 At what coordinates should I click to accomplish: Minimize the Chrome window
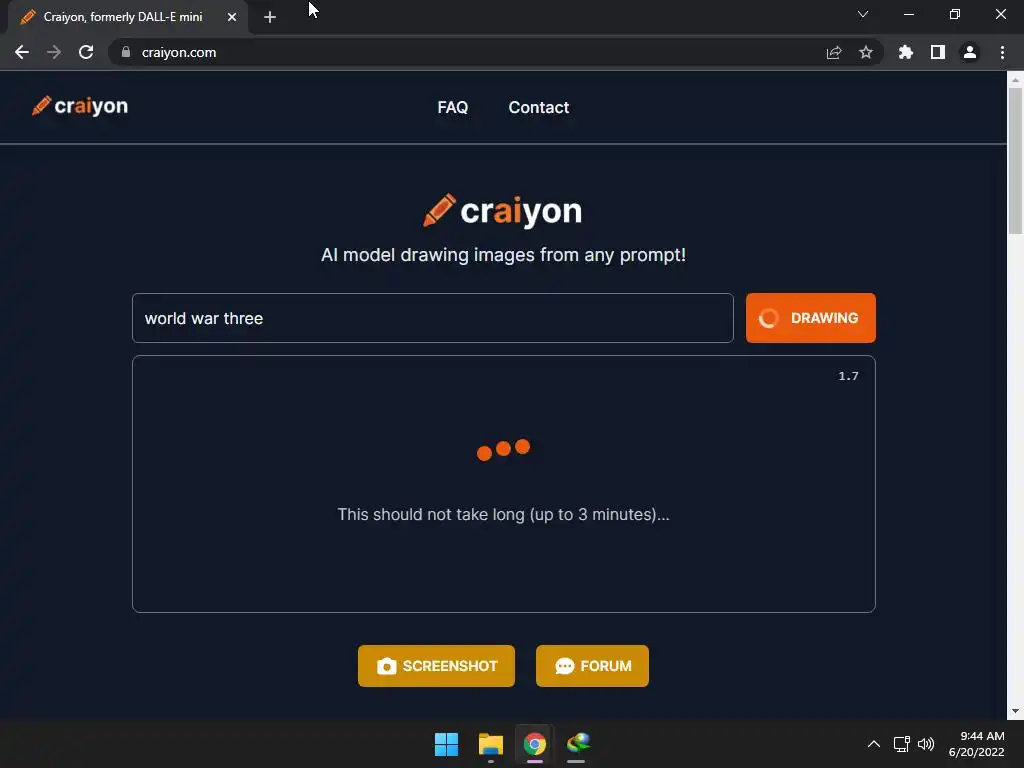click(x=908, y=14)
